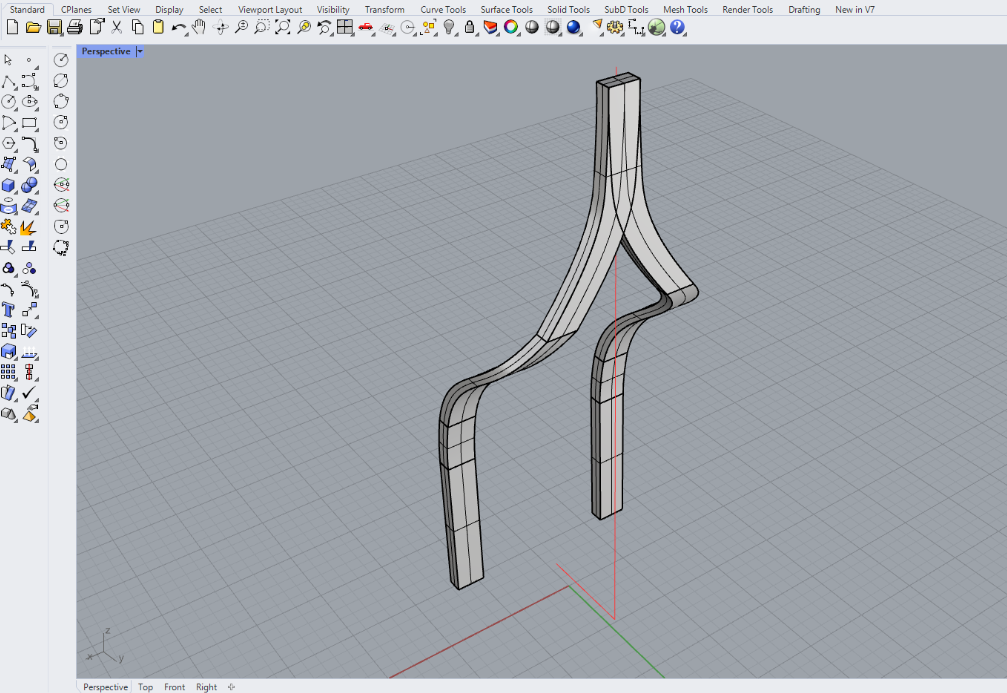Choose the arrow selection pointer tool

coord(8,60)
